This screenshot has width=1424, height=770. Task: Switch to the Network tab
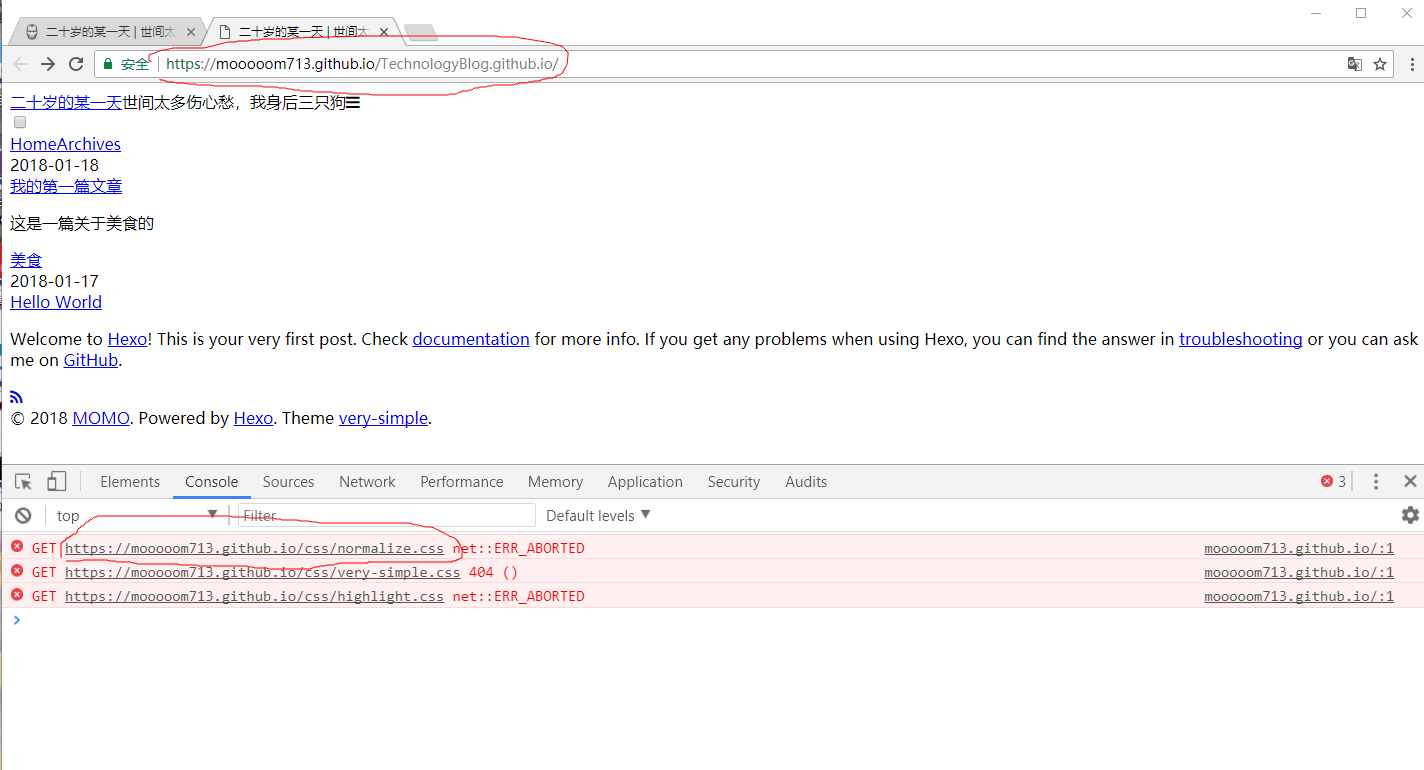pyautogui.click(x=367, y=482)
